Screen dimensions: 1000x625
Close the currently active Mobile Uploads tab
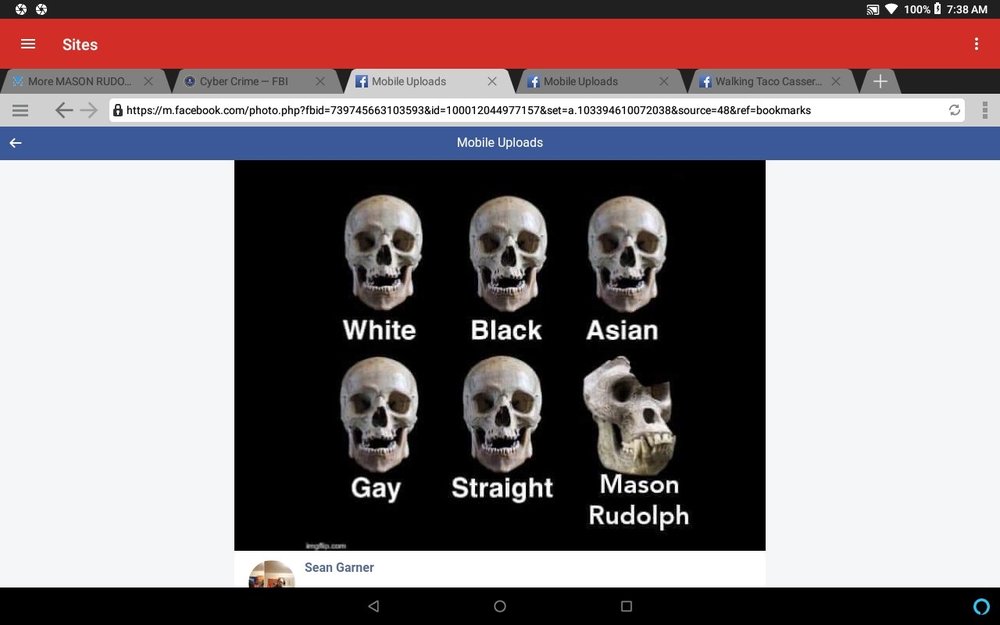492,82
